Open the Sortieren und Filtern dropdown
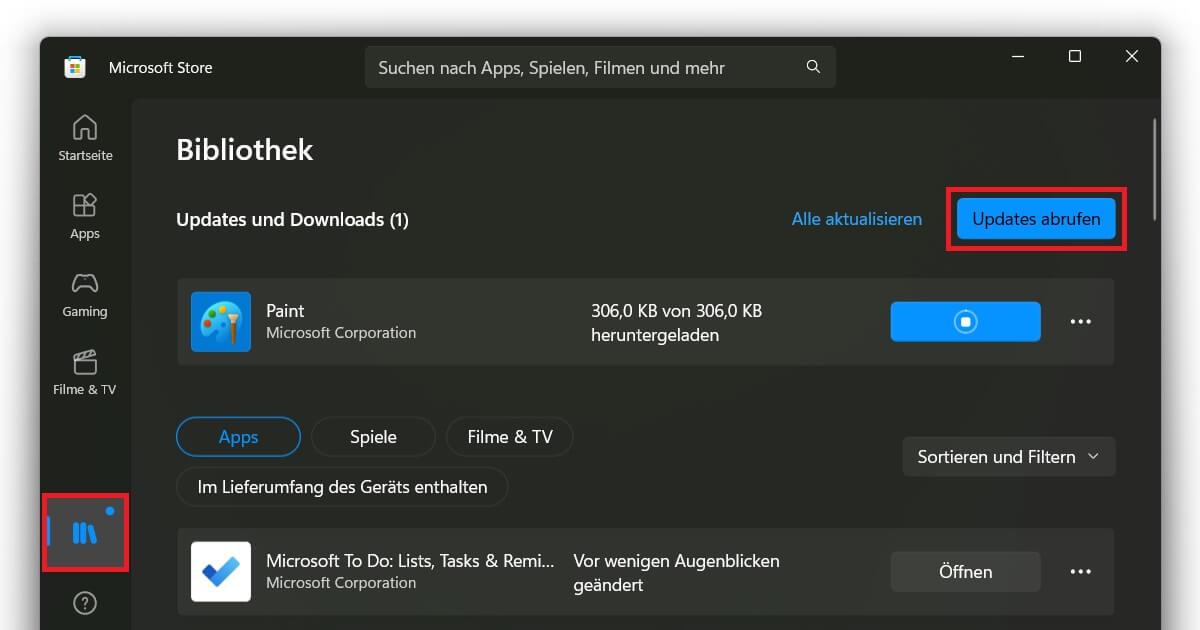This screenshot has height=630, width=1200. pos(1008,456)
